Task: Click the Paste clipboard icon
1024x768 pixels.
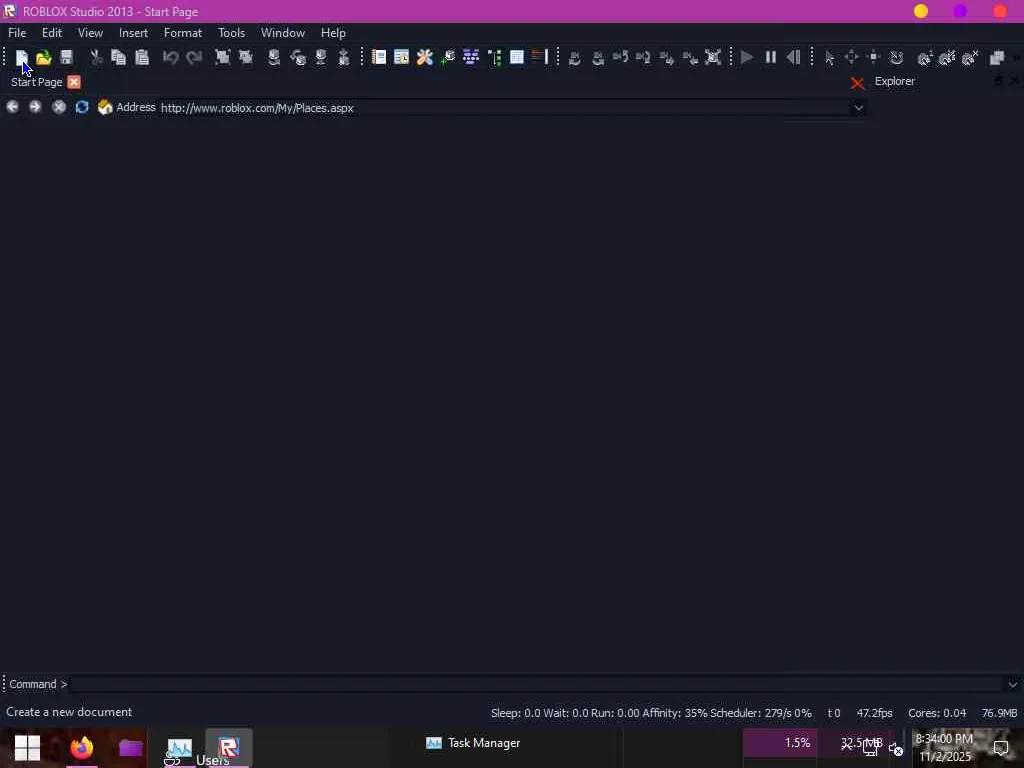Action: click(x=142, y=57)
